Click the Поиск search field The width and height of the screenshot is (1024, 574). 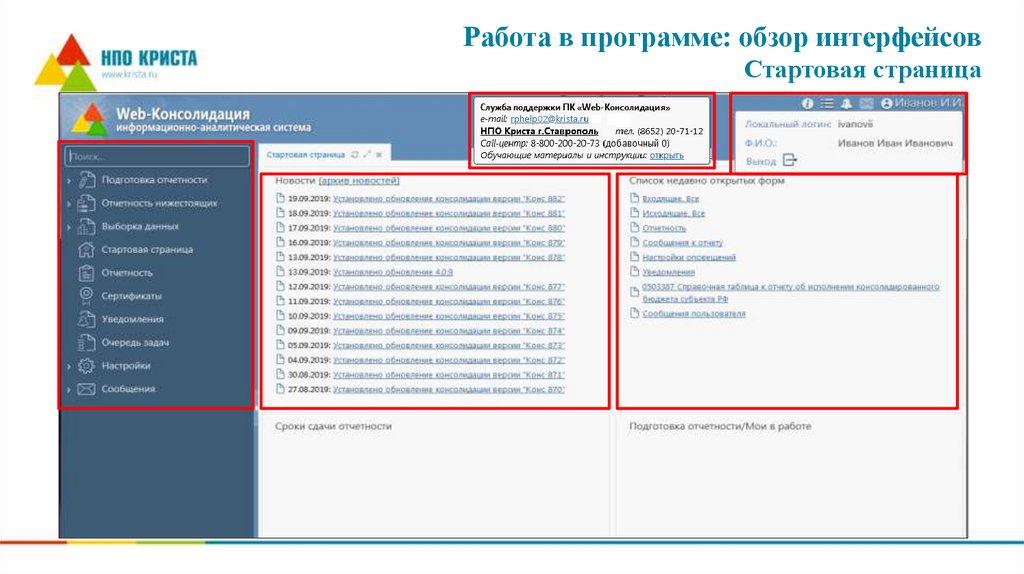[157, 156]
